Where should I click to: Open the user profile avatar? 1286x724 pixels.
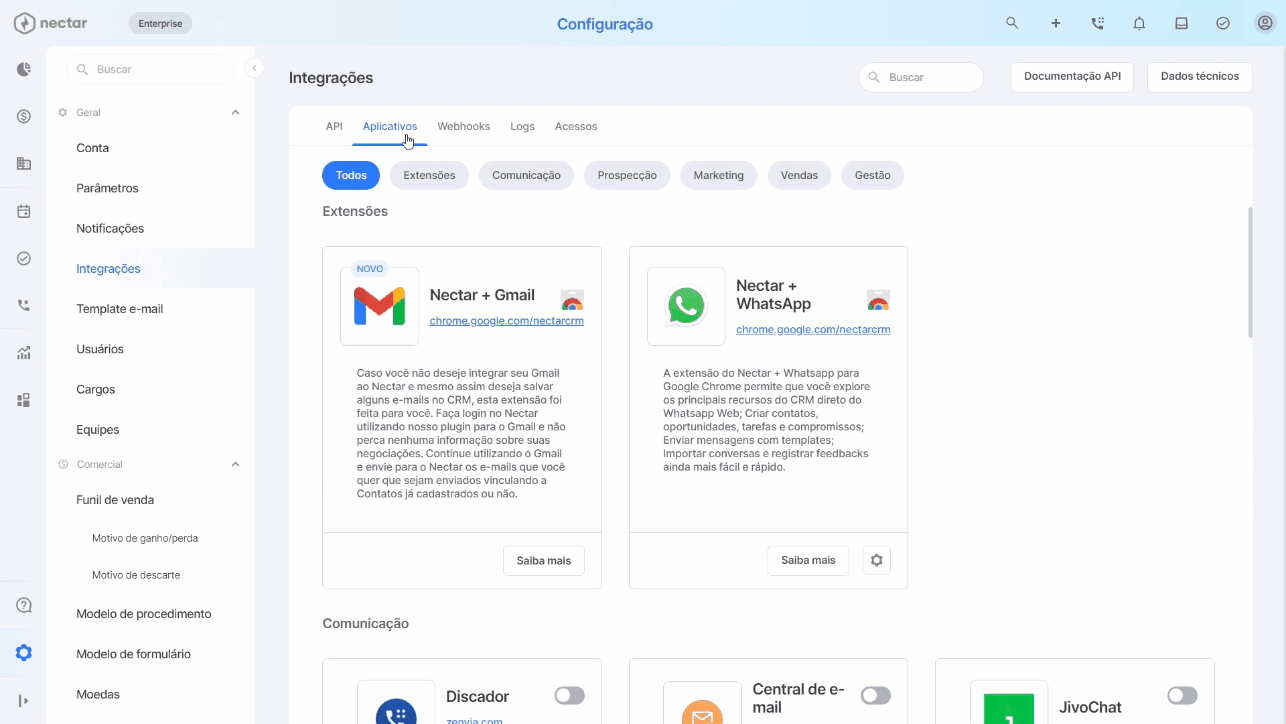(1265, 23)
